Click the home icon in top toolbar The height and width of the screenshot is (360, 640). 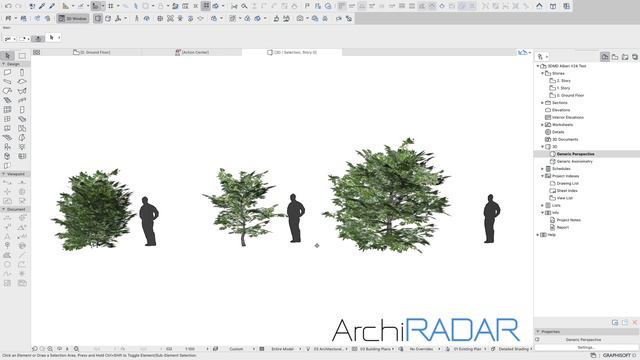coord(539,6)
